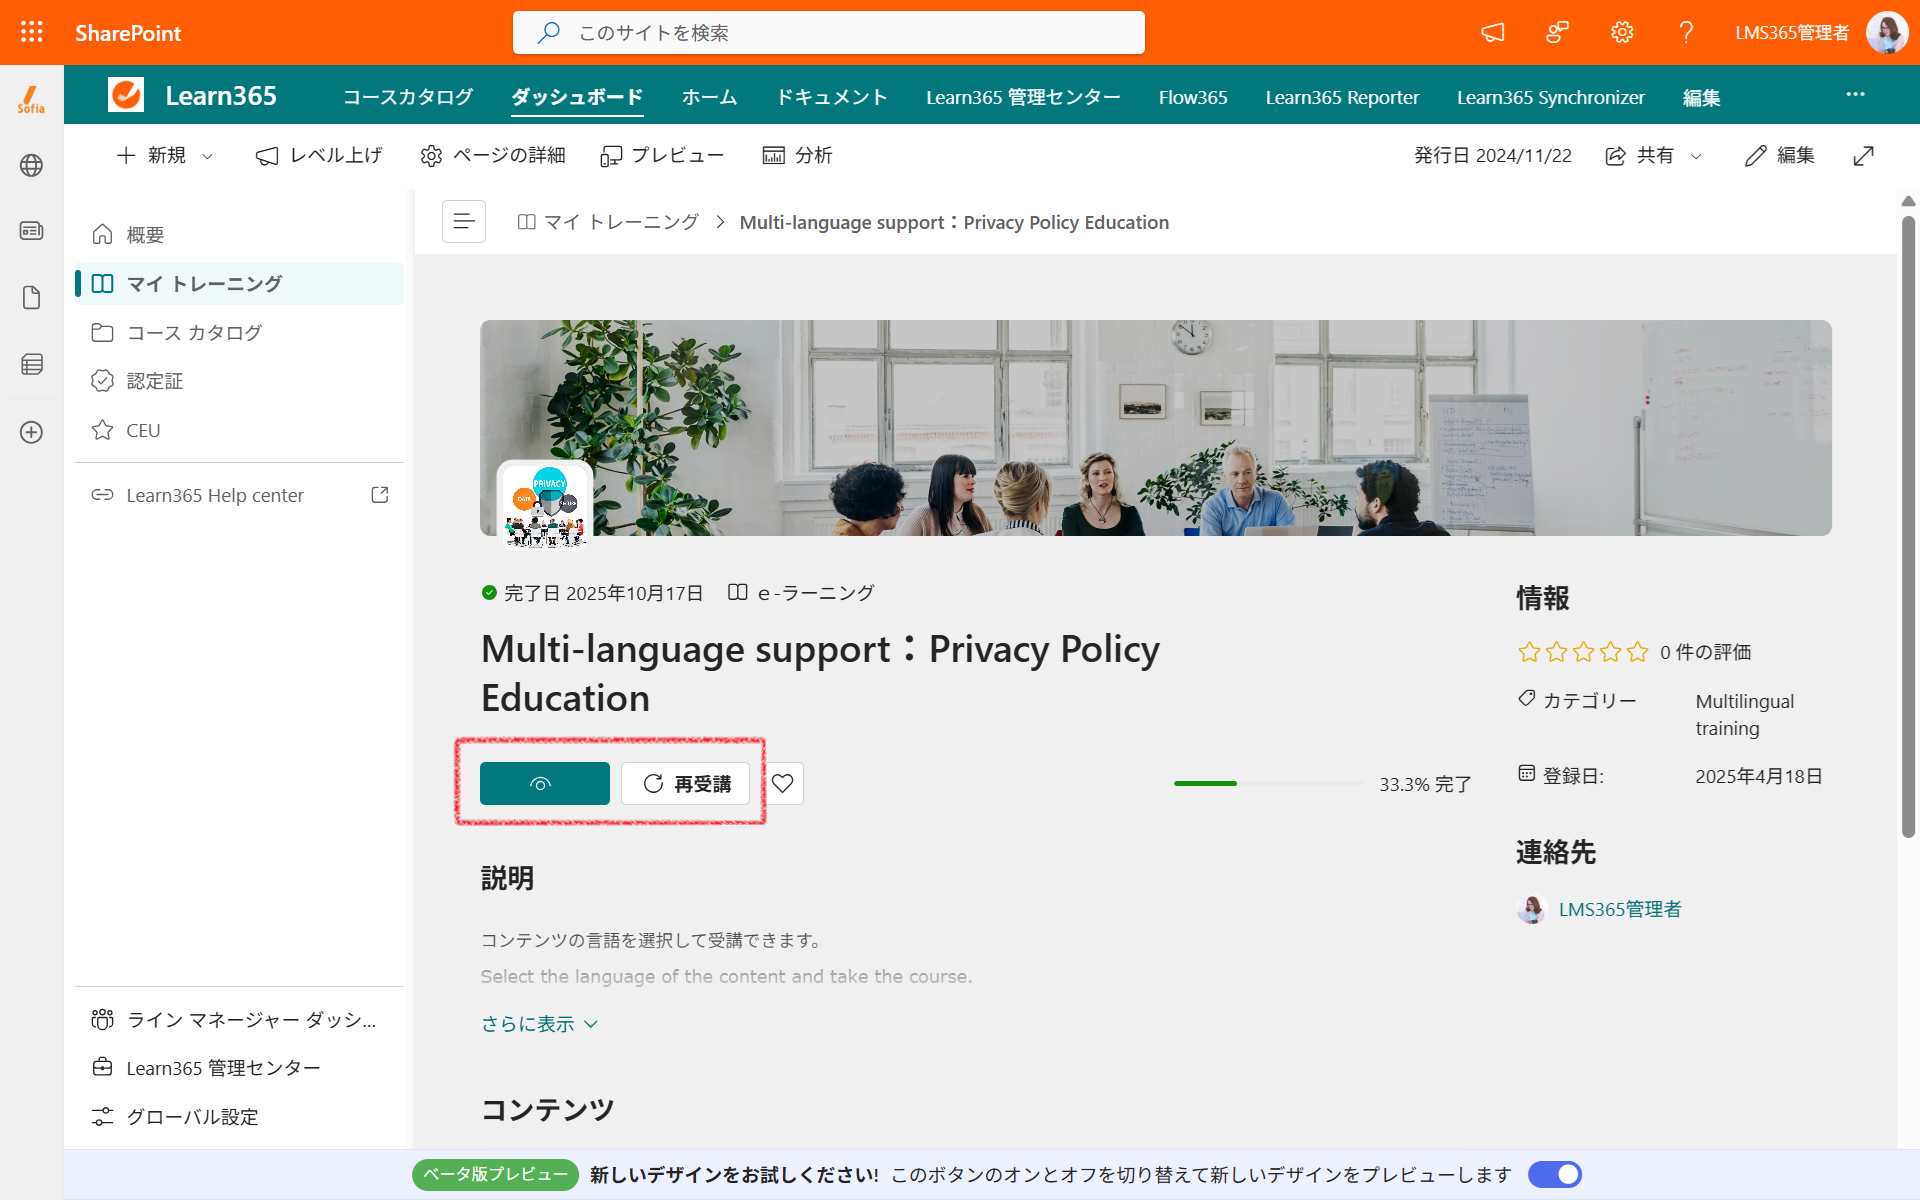
Task: Click the 再受講 retake button
Action: tap(685, 783)
